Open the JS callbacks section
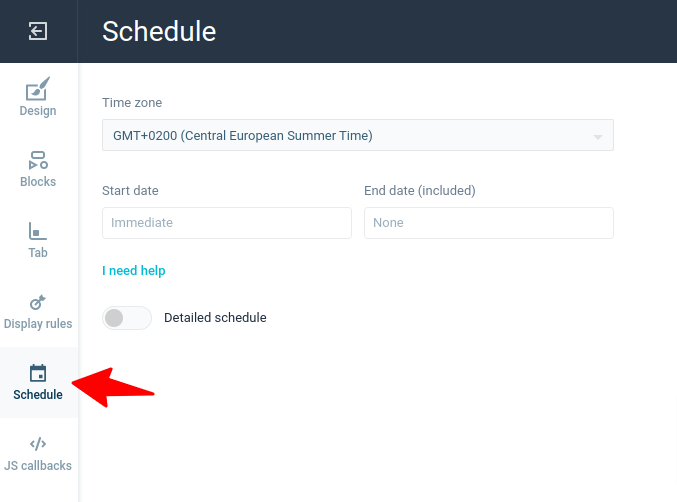 click(x=38, y=466)
